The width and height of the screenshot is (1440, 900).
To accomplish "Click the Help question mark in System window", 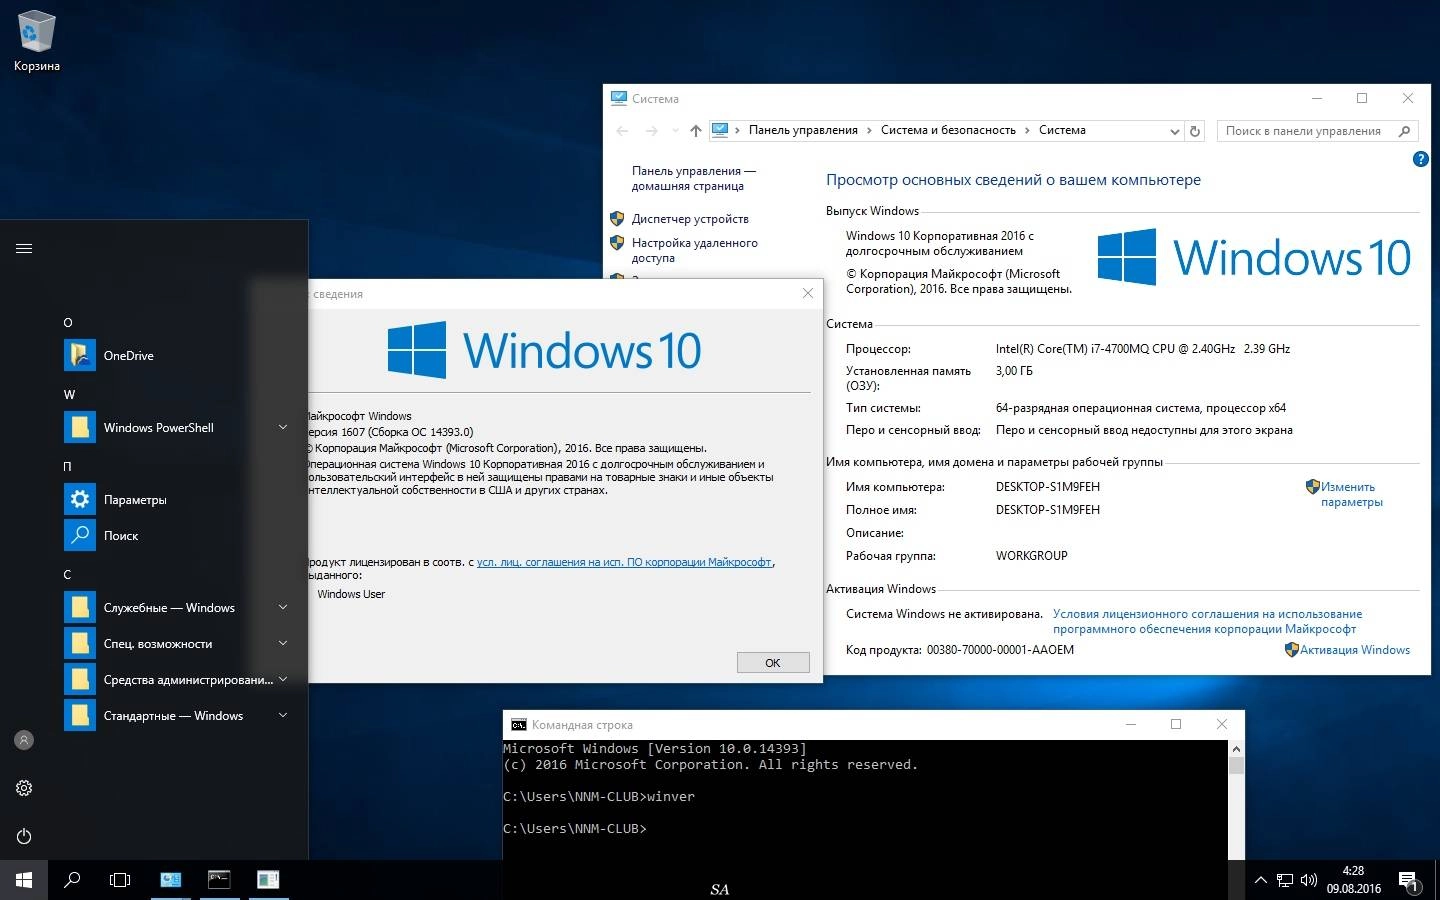I will tap(1420, 159).
